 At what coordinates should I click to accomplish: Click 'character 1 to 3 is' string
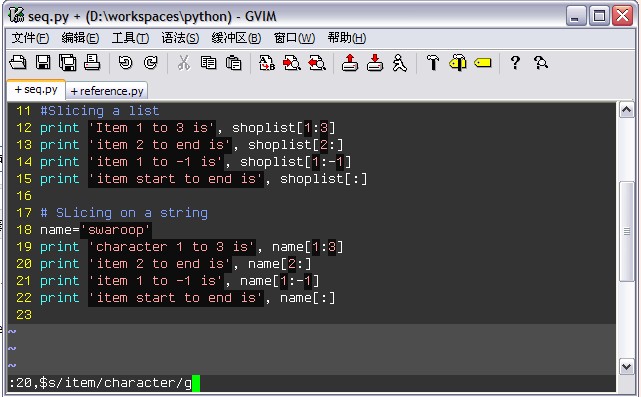(x=172, y=247)
